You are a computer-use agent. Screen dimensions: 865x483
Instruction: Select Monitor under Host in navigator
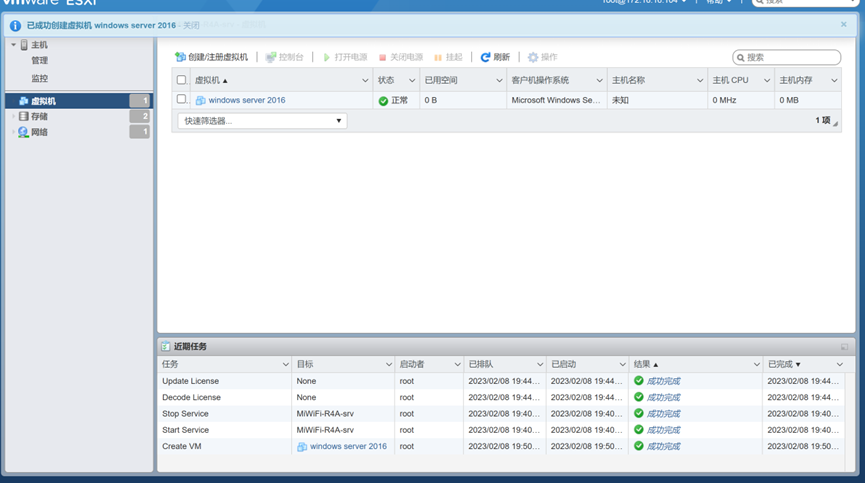pyautogui.click(x=39, y=78)
